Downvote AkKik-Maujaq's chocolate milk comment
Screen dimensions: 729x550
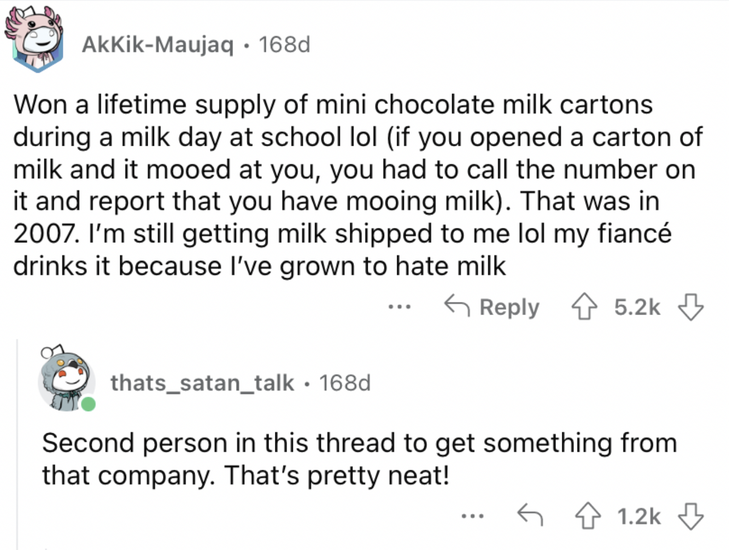coord(691,307)
